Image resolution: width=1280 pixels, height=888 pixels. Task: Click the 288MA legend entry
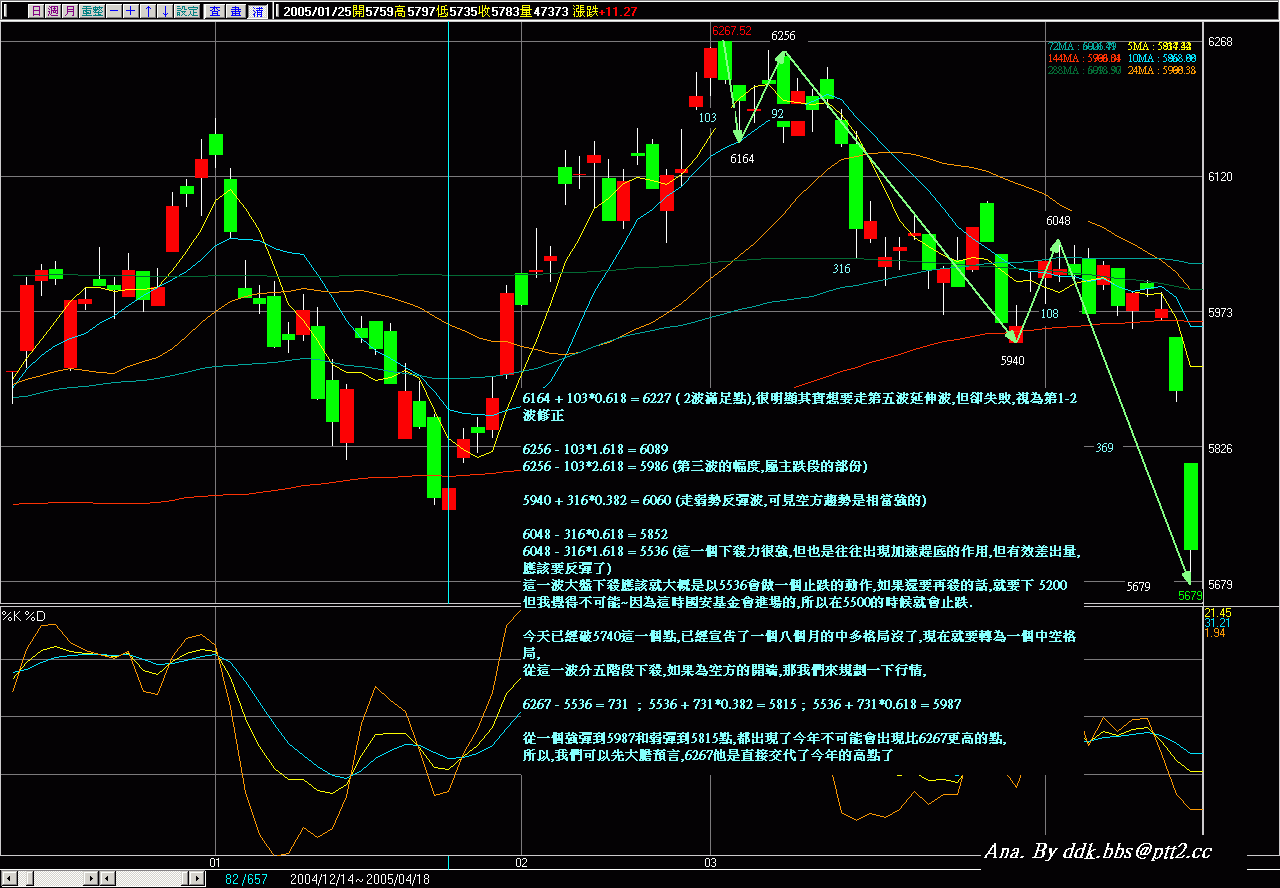click(1084, 70)
